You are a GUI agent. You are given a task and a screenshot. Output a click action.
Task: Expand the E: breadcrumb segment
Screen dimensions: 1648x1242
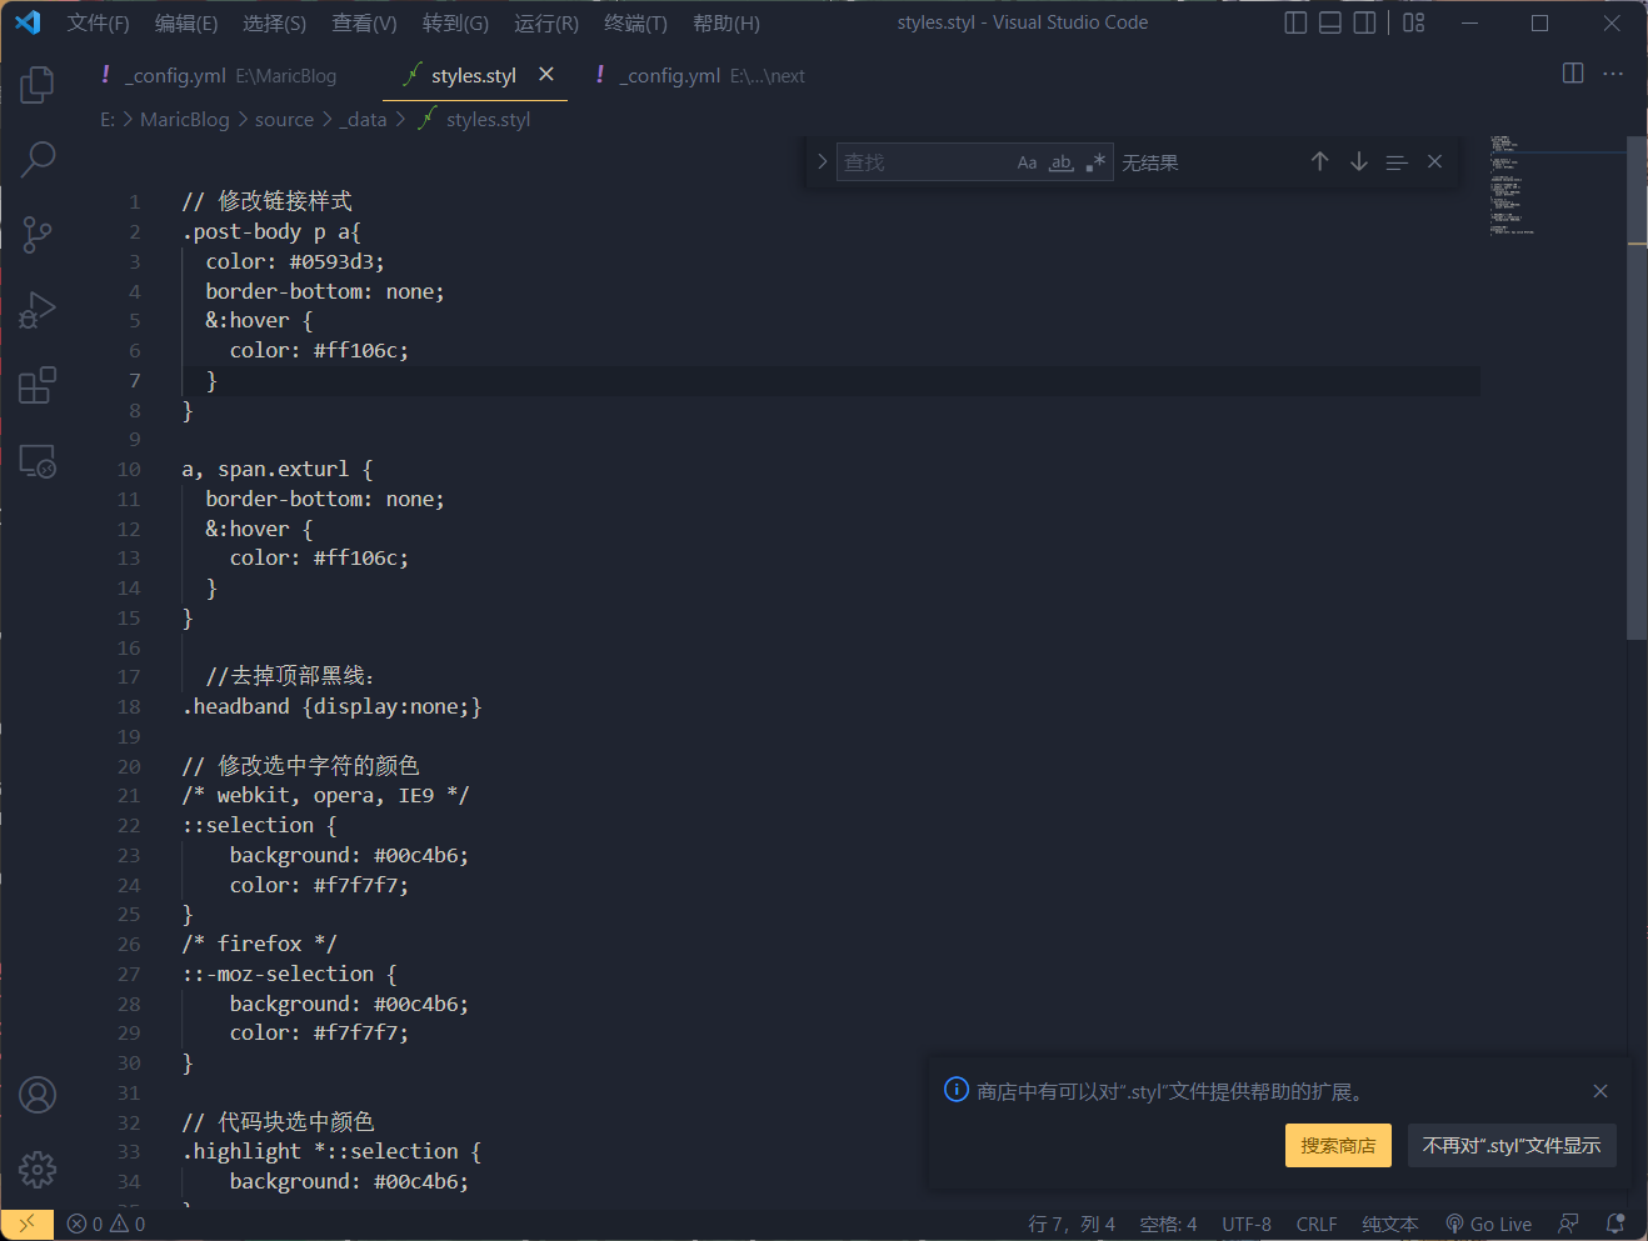(x=107, y=120)
